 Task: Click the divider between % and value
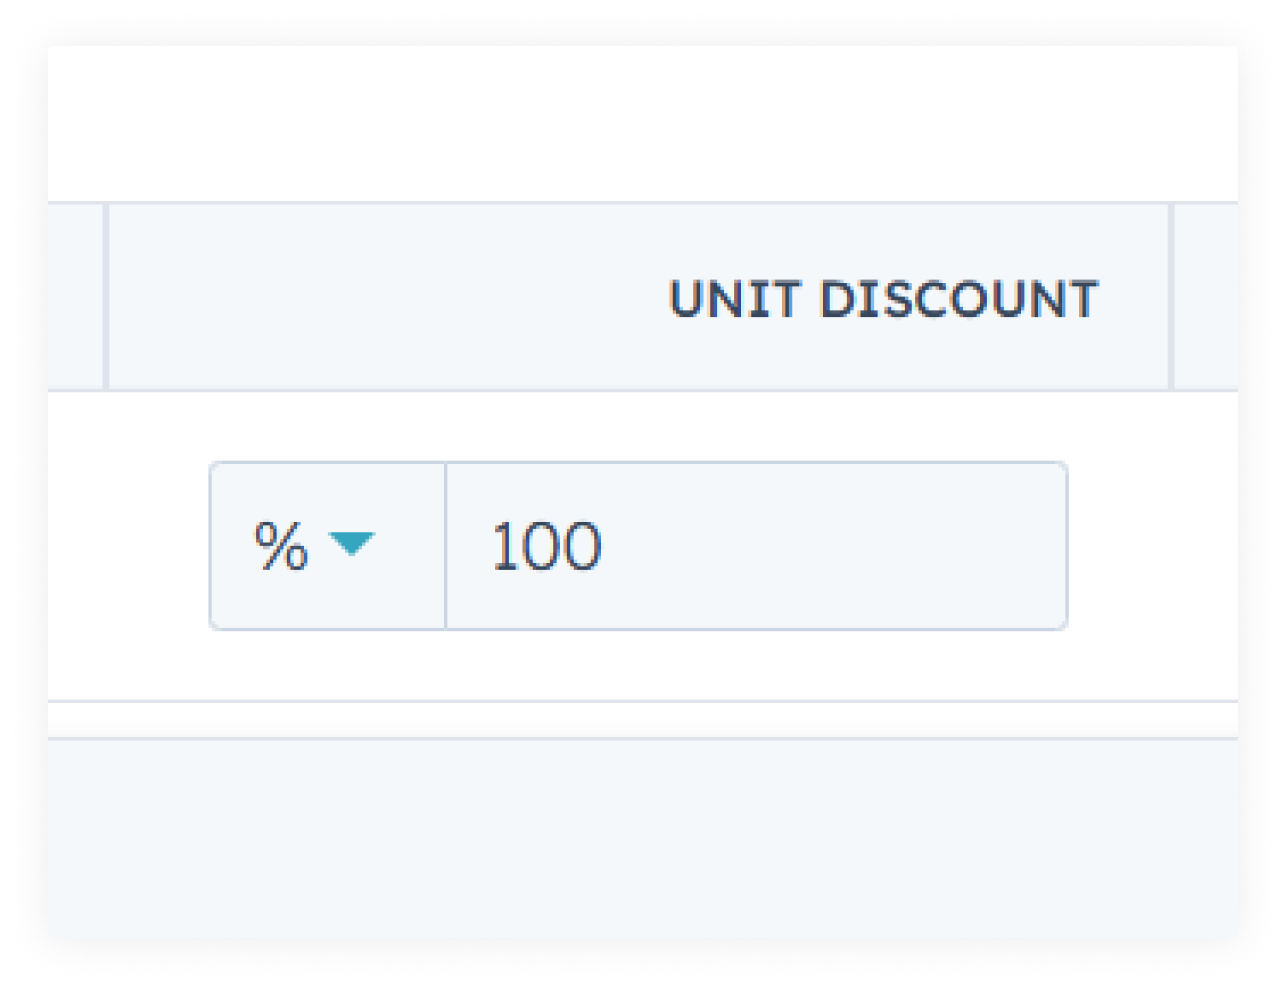tap(446, 545)
